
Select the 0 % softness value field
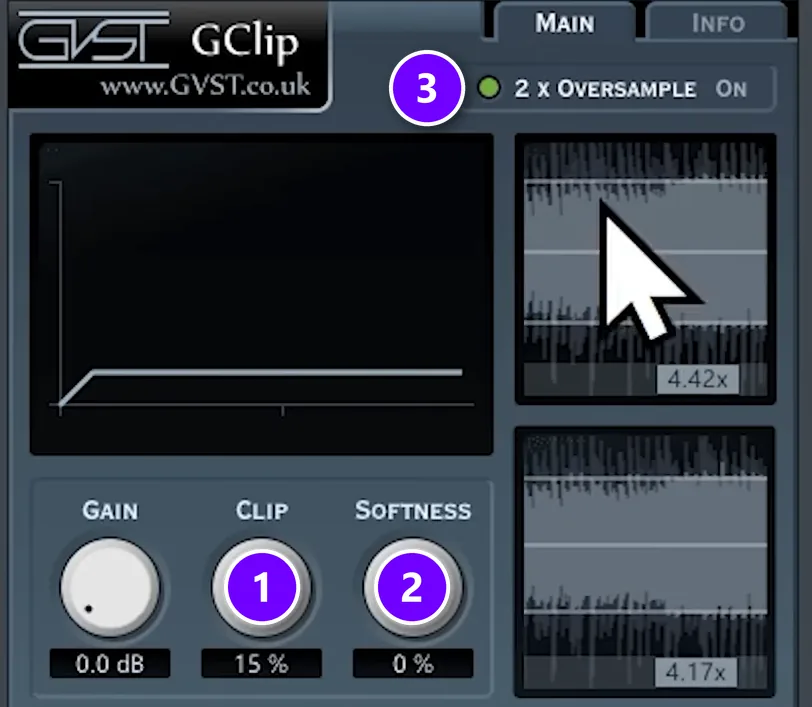tap(413, 663)
